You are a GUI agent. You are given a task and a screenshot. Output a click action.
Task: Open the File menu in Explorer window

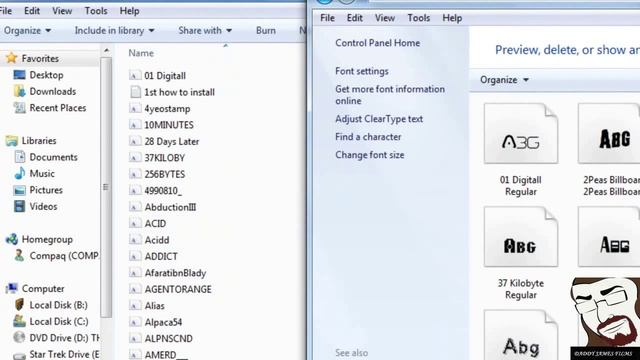(6, 11)
